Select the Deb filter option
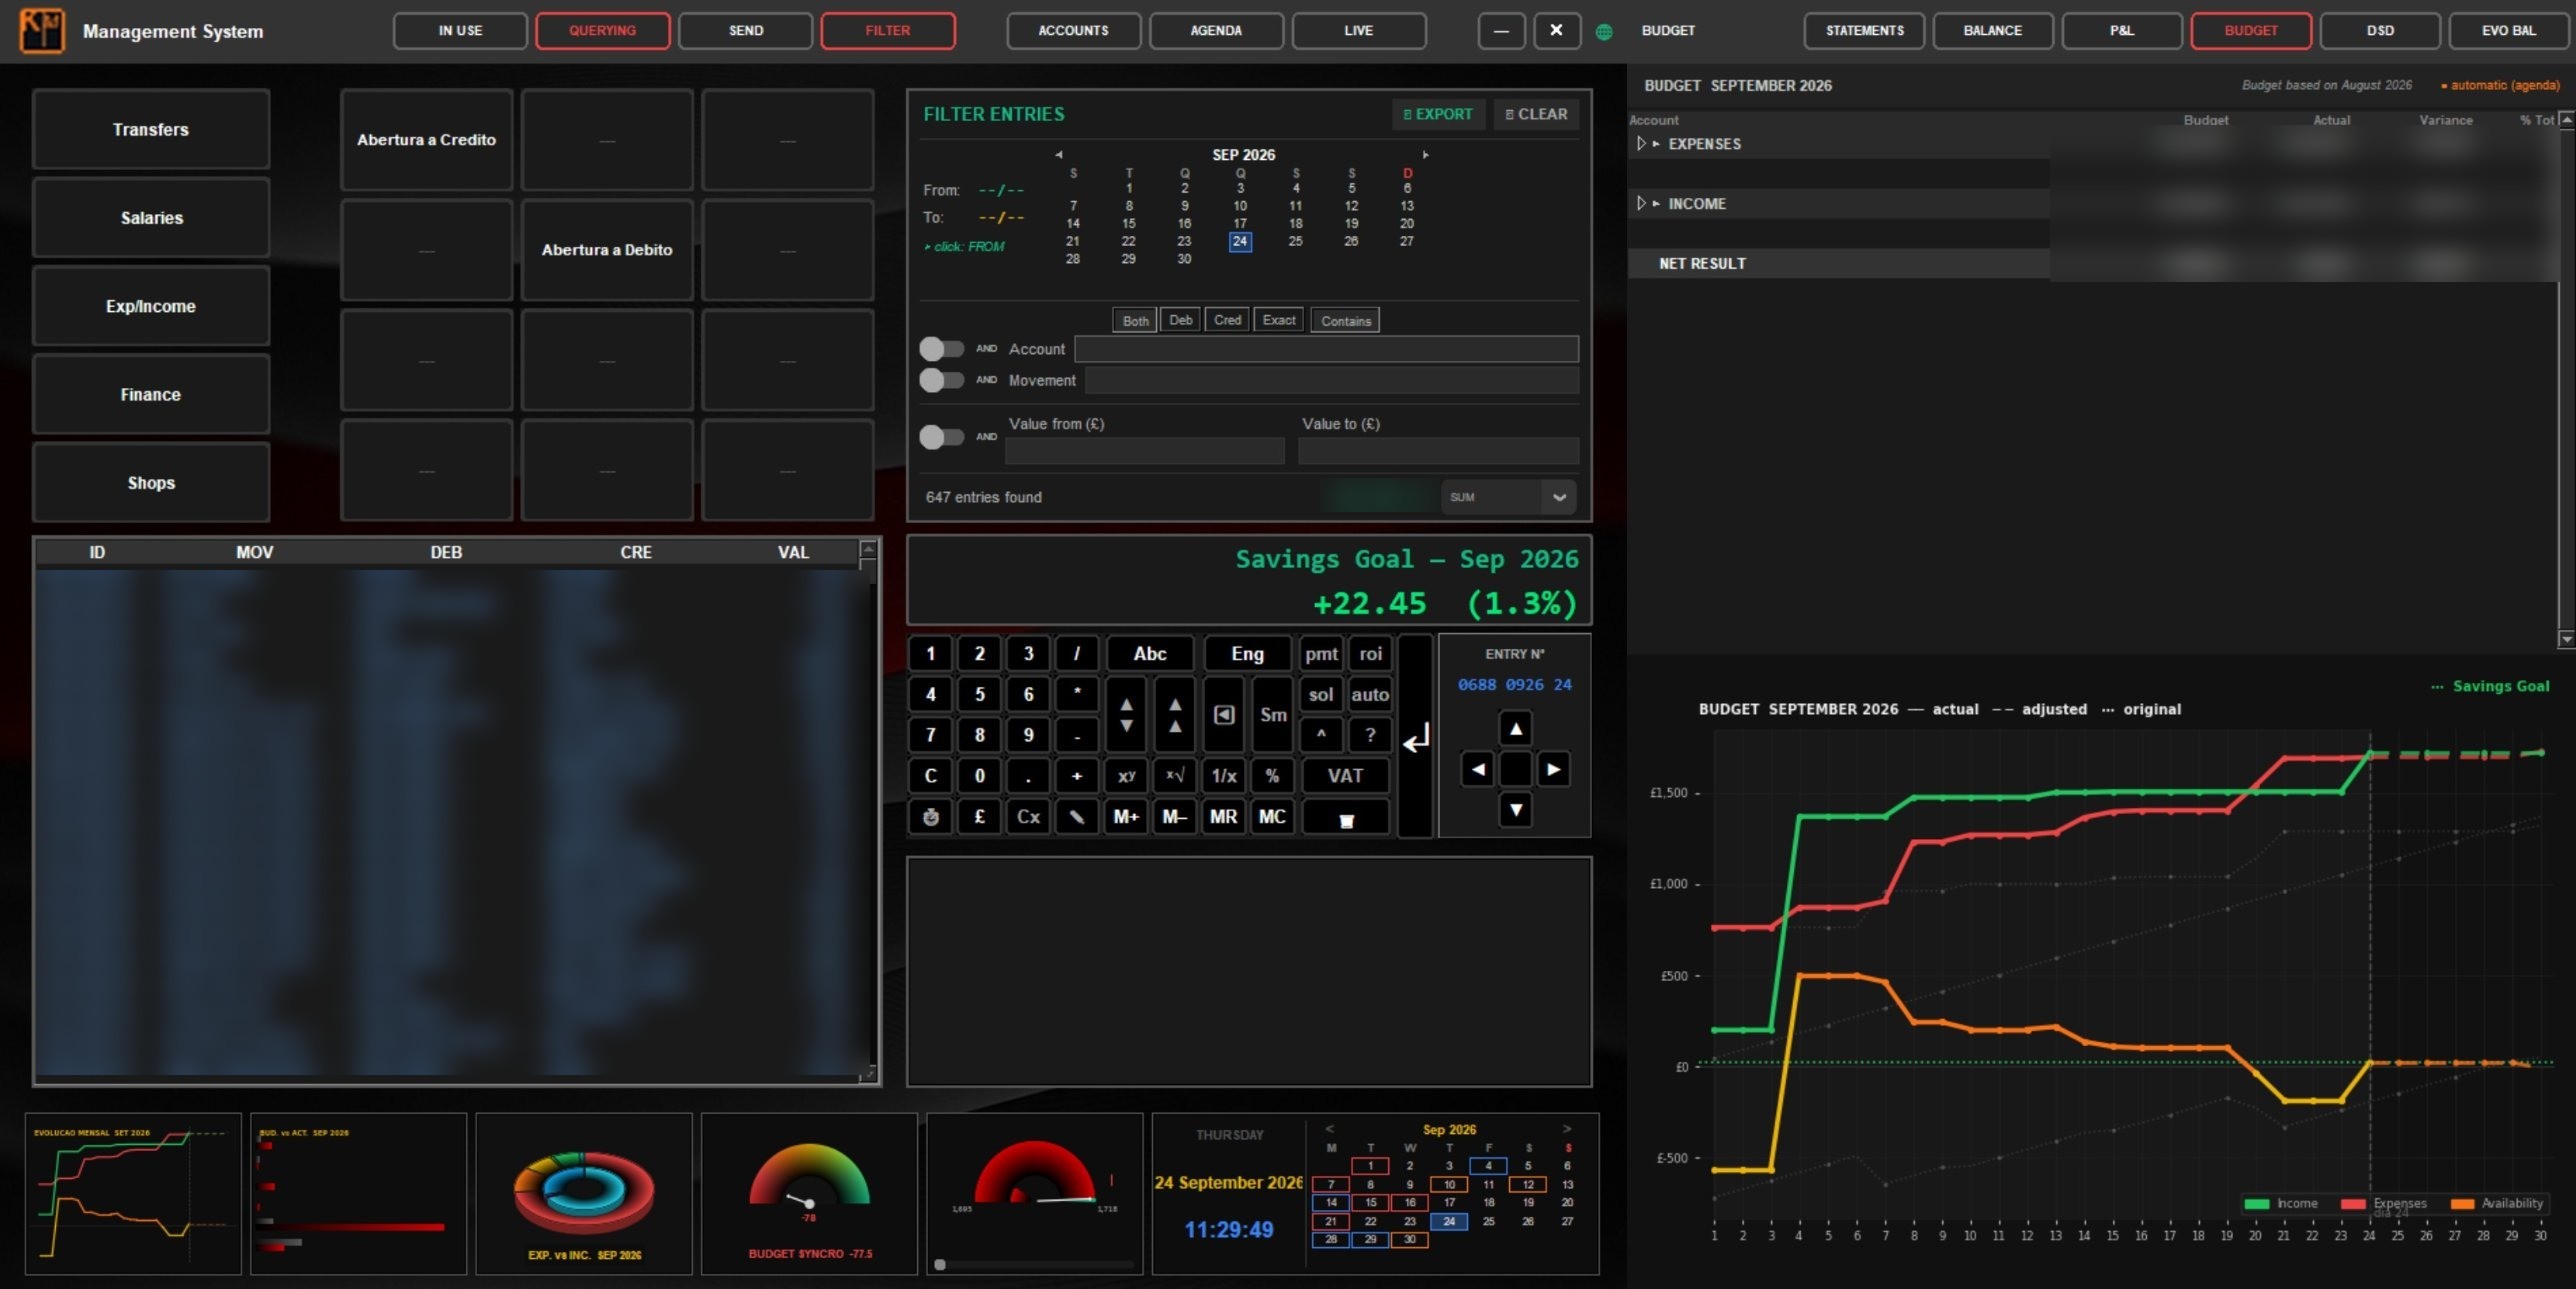Image resolution: width=2576 pixels, height=1289 pixels. [1181, 320]
